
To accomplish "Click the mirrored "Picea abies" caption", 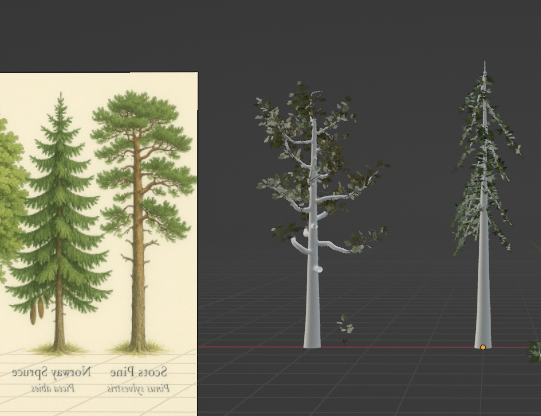I will click(53, 388).
